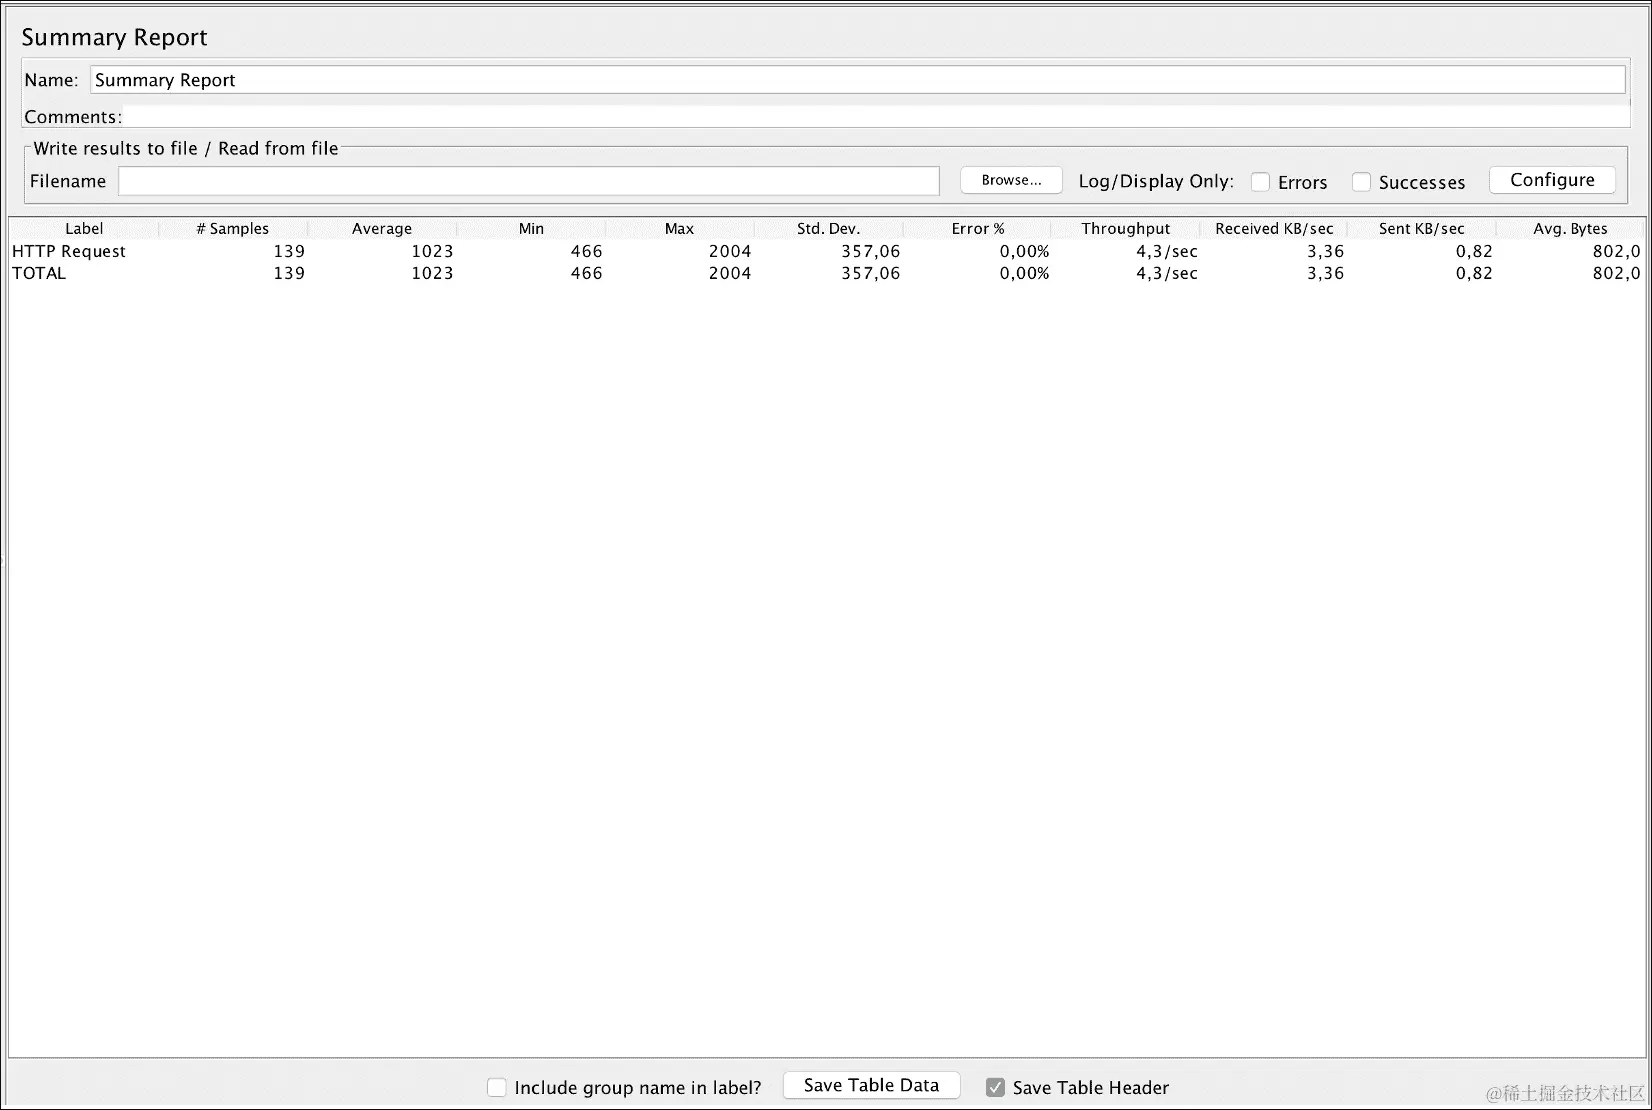This screenshot has width=1652, height=1110.
Task: Click the Sent KB/sec column header
Action: pyautogui.click(x=1421, y=229)
